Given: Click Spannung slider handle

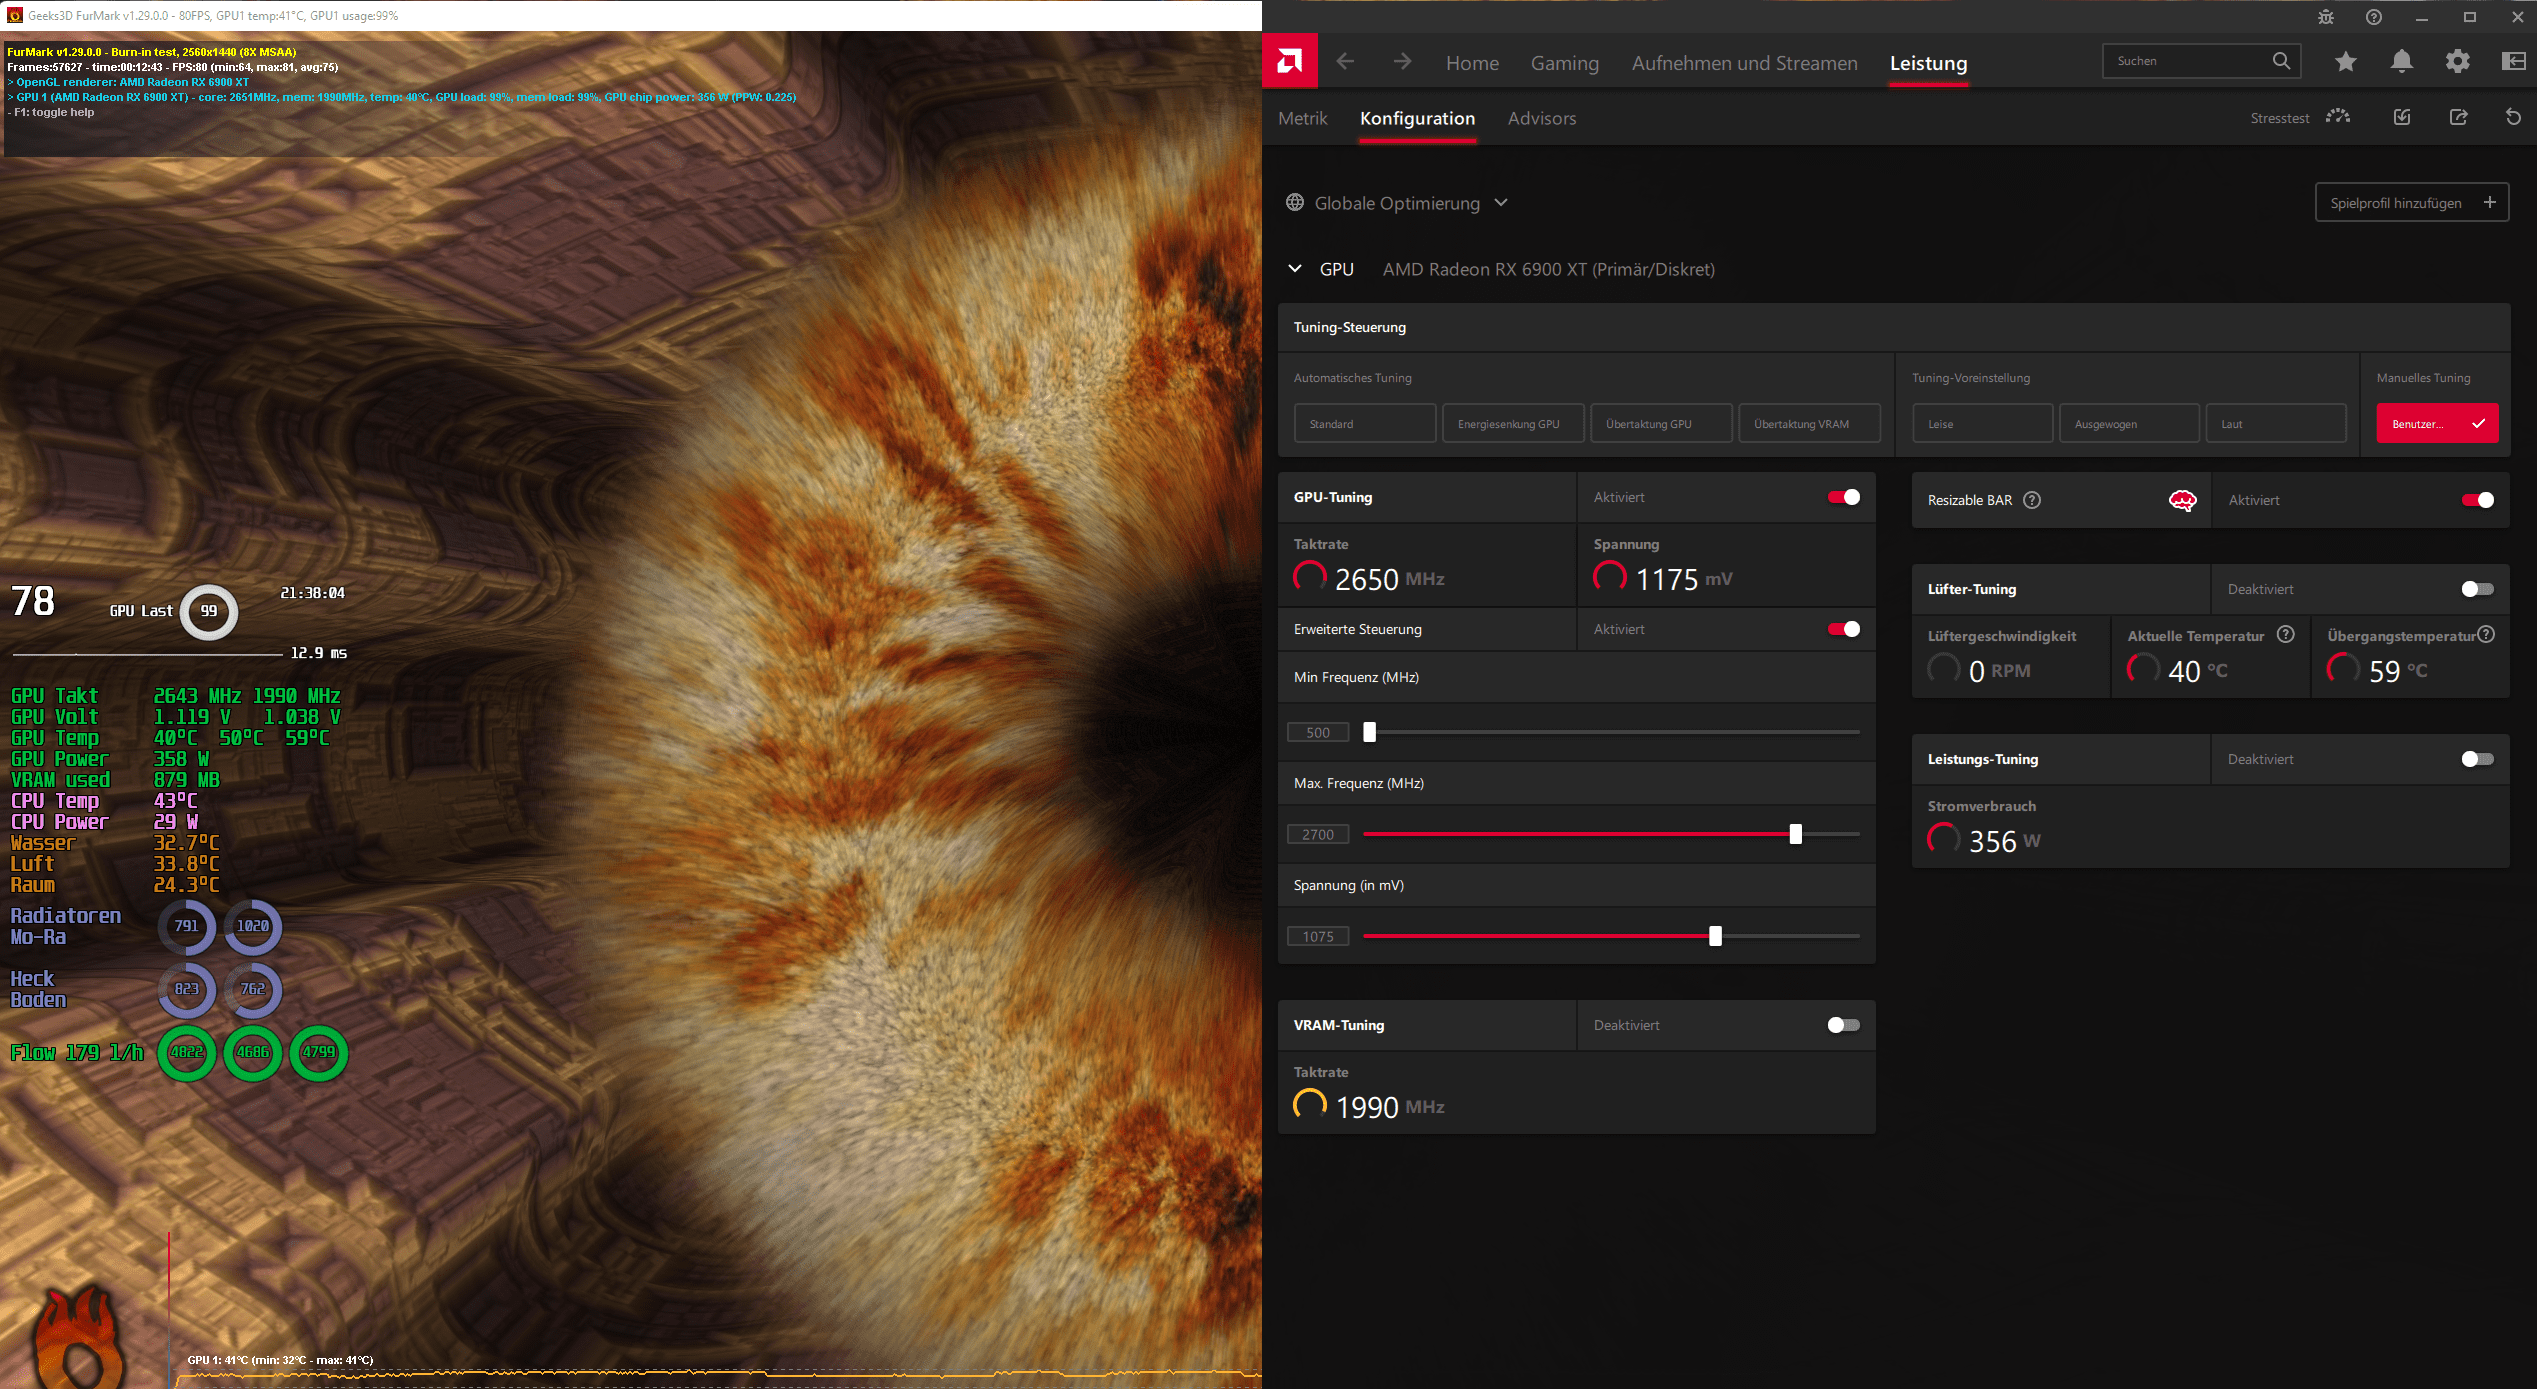Looking at the screenshot, I should click(1715, 936).
